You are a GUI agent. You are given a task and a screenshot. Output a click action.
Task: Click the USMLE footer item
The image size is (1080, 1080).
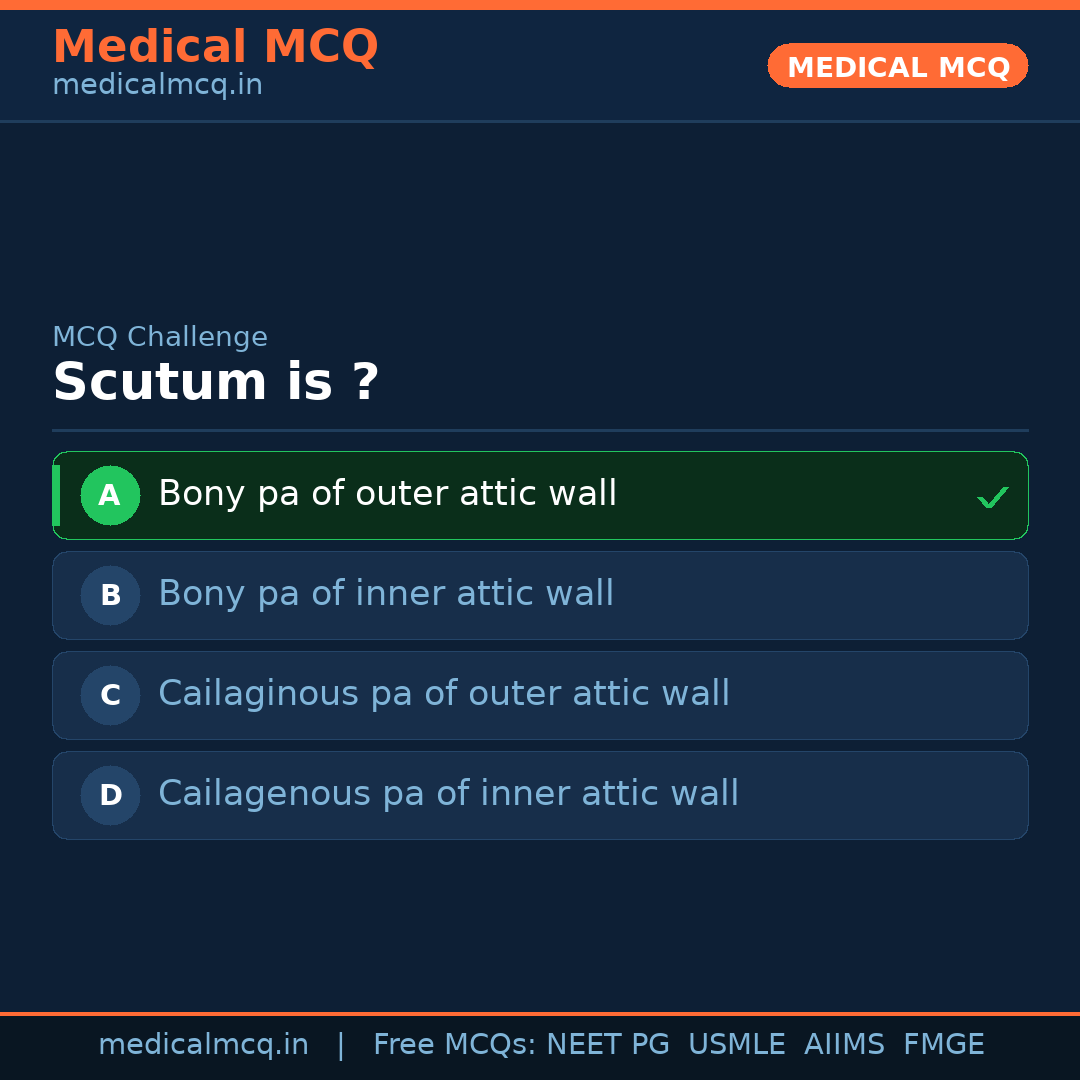tap(737, 1044)
